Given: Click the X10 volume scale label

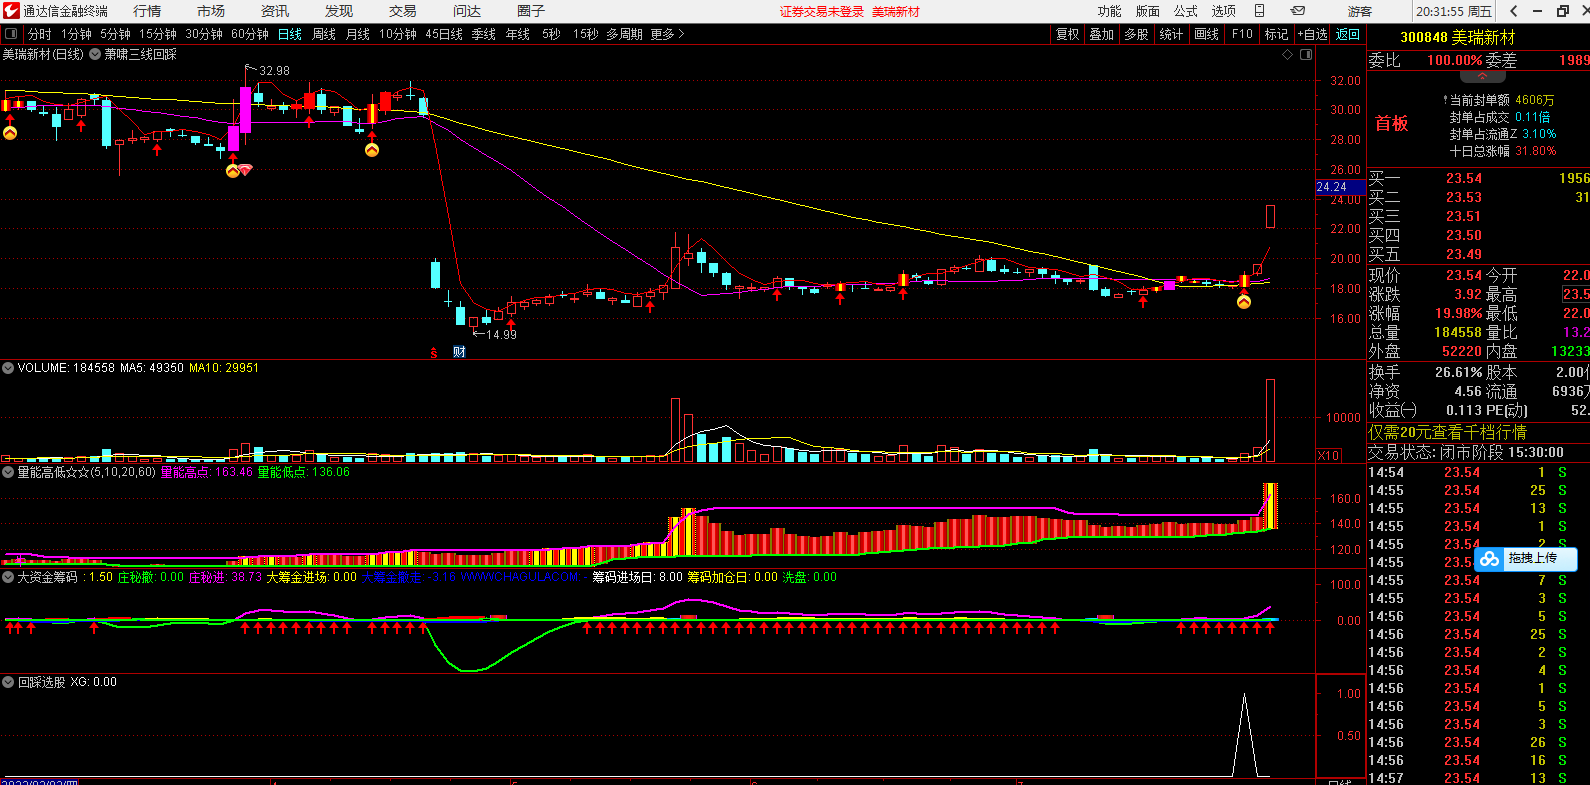Looking at the screenshot, I should click(x=1328, y=455).
